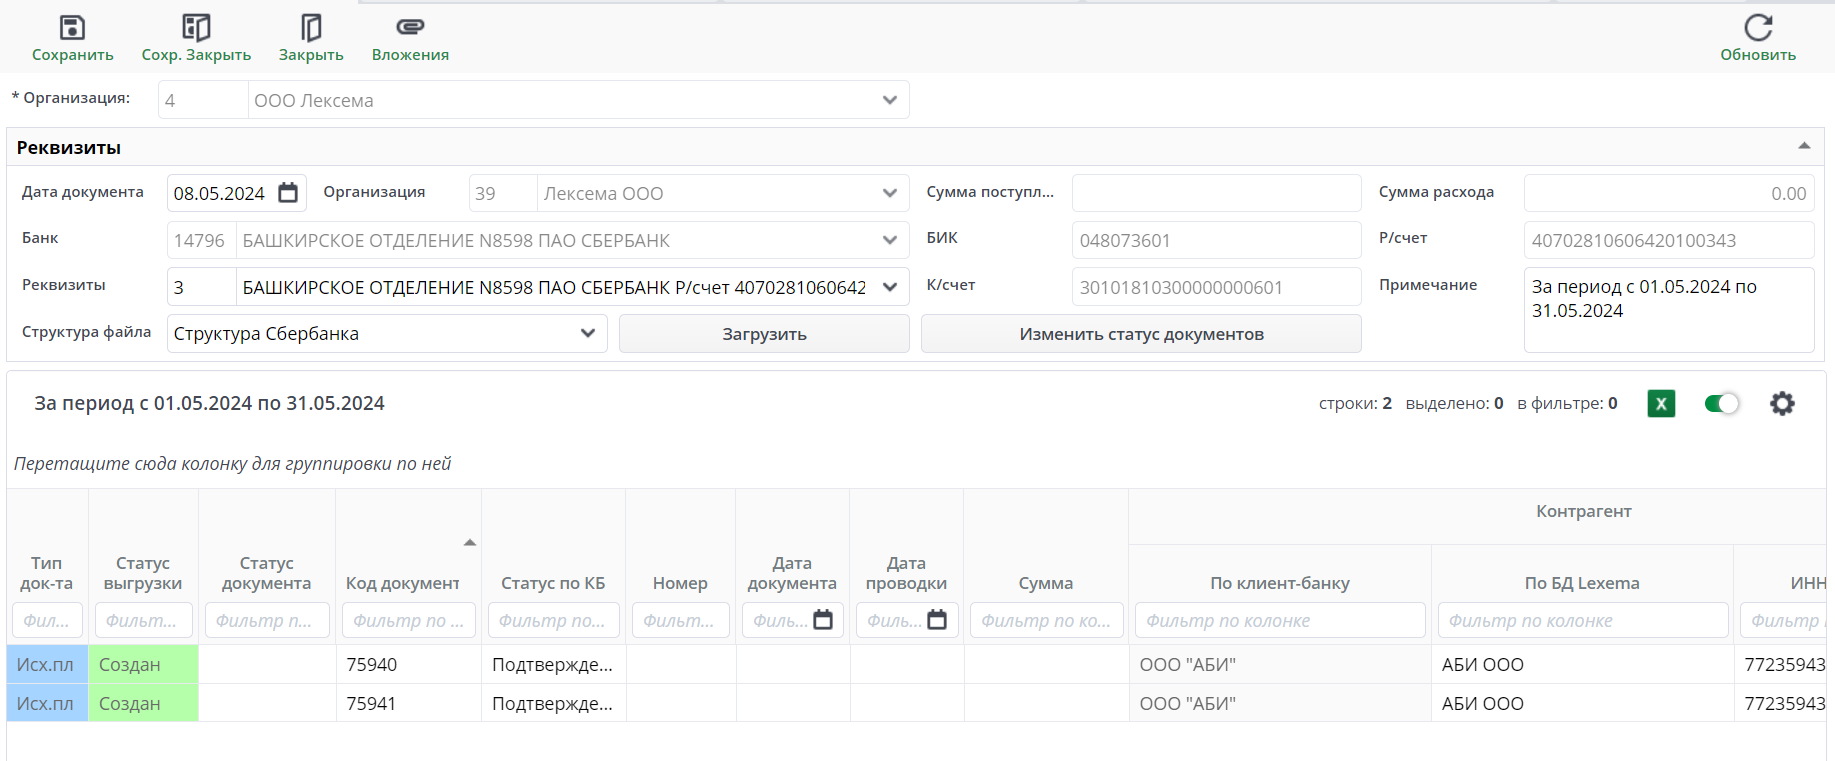Click Save and Close (Сохр. Закрыть) icon
The height and width of the screenshot is (761, 1835).
pos(196,28)
